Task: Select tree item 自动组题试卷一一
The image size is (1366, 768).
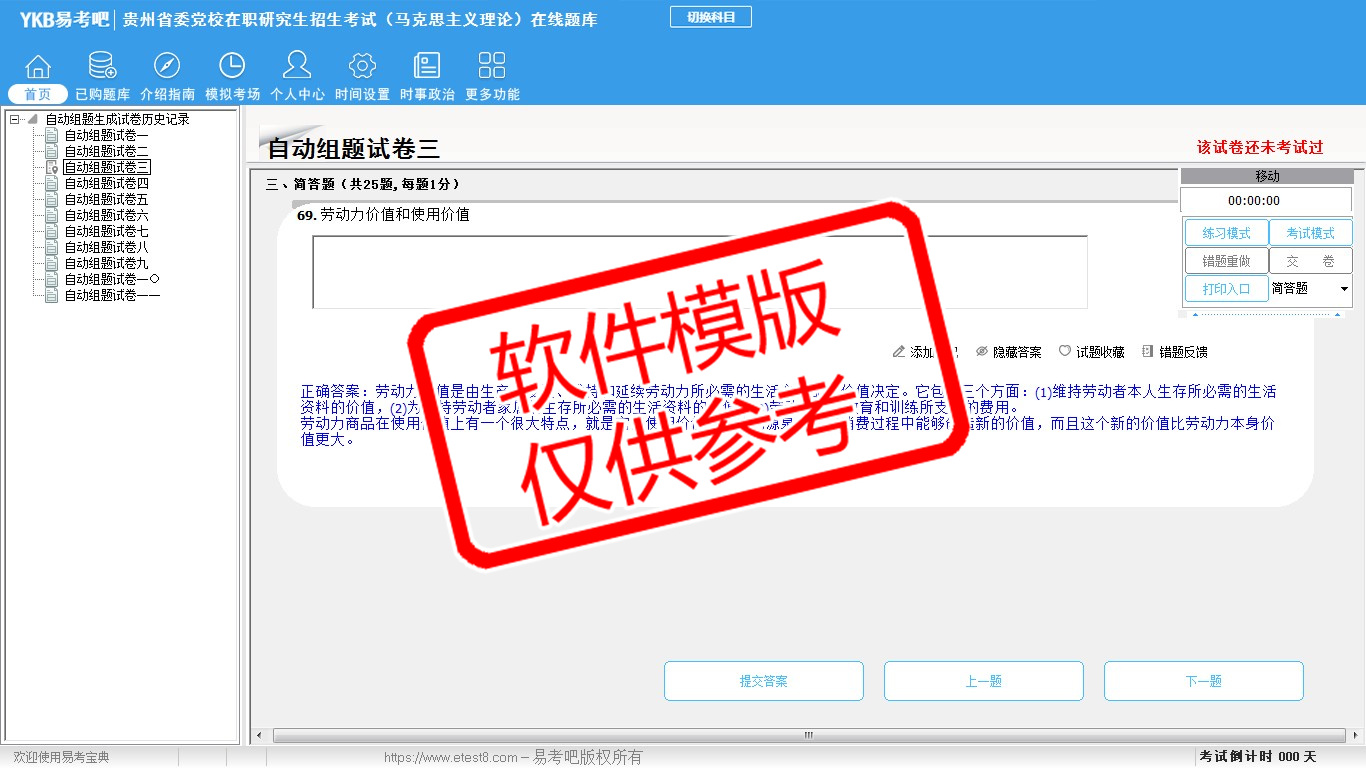Action: tap(112, 295)
